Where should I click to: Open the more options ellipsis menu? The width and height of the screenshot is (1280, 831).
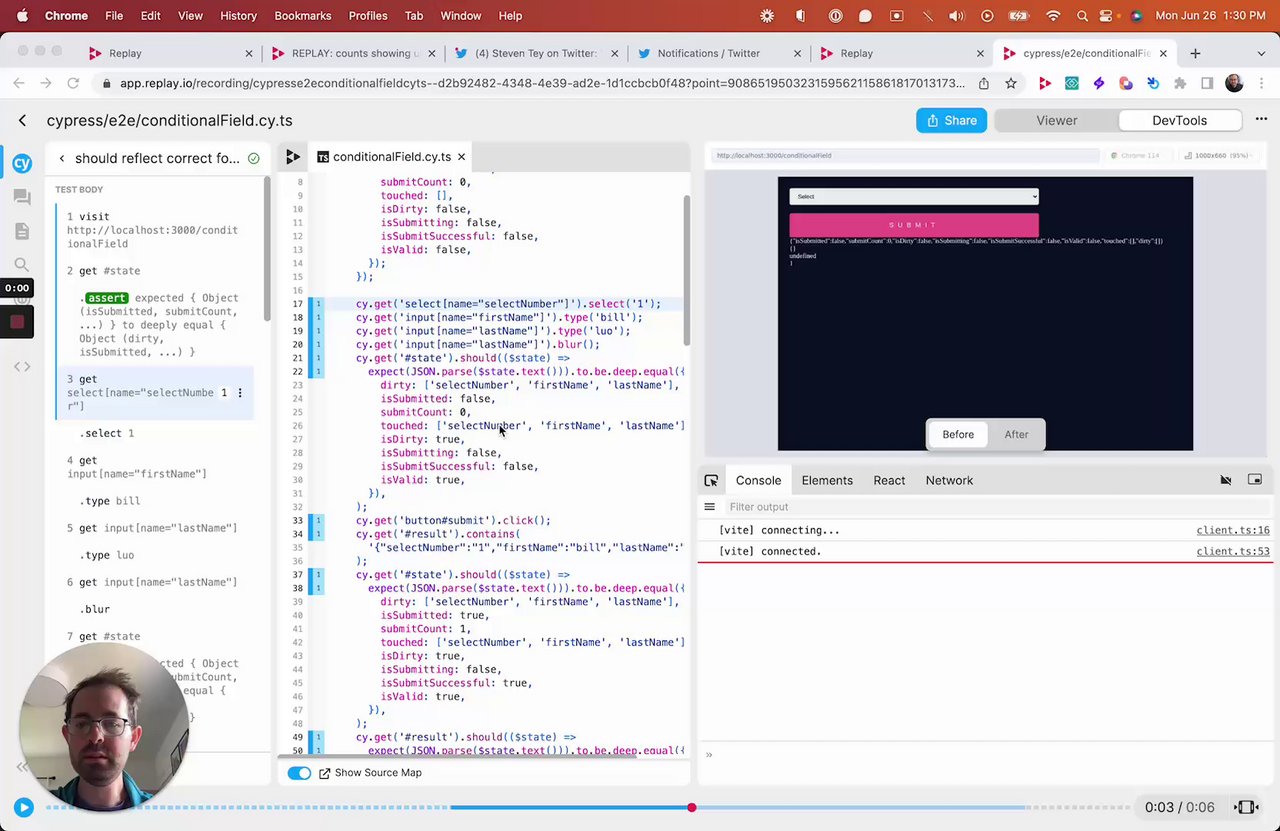click(1261, 120)
